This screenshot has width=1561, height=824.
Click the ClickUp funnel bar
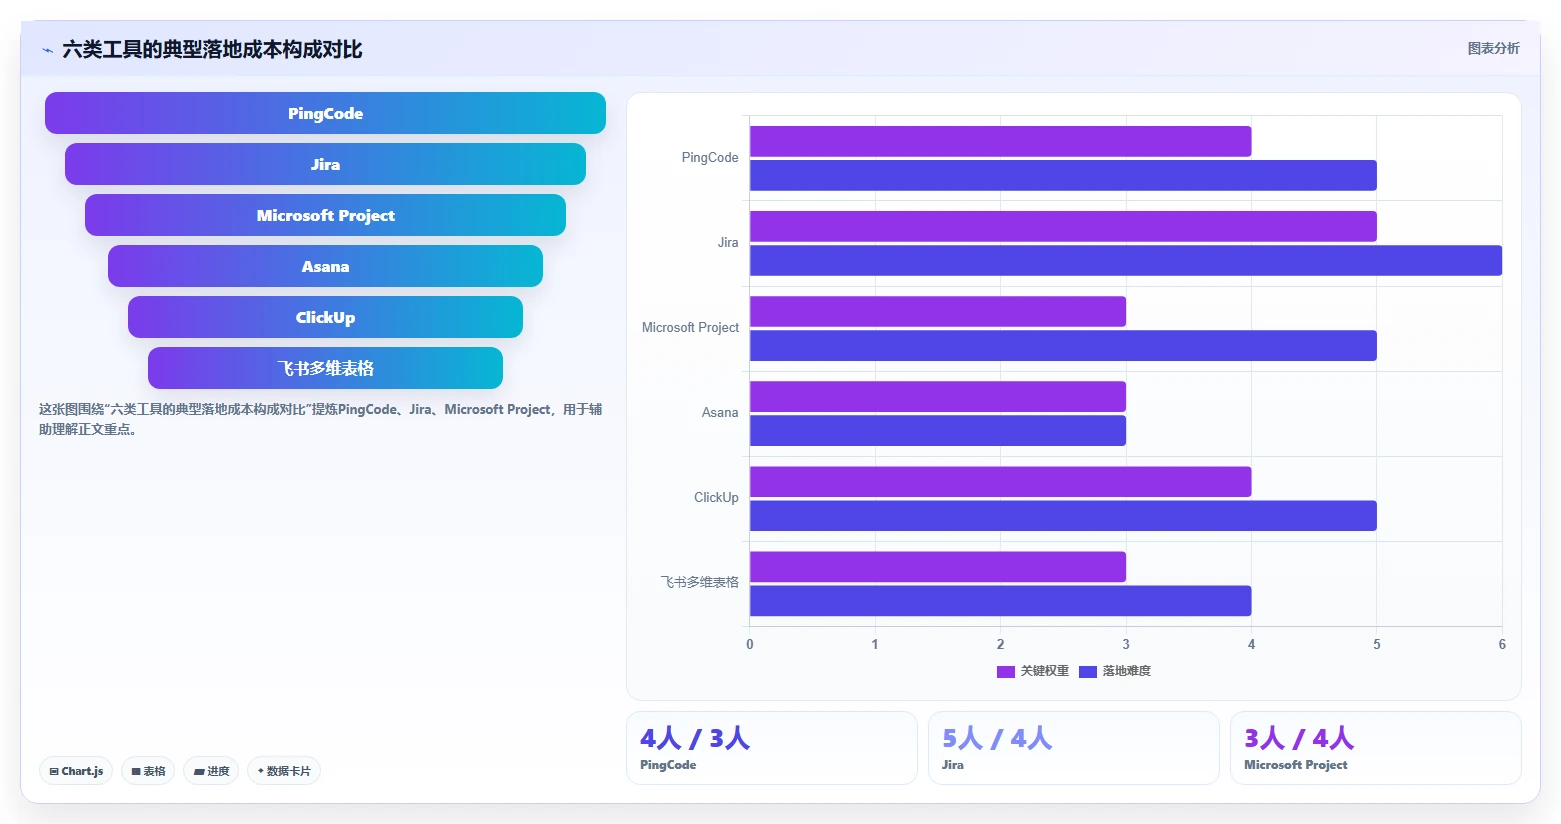(325, 317)
